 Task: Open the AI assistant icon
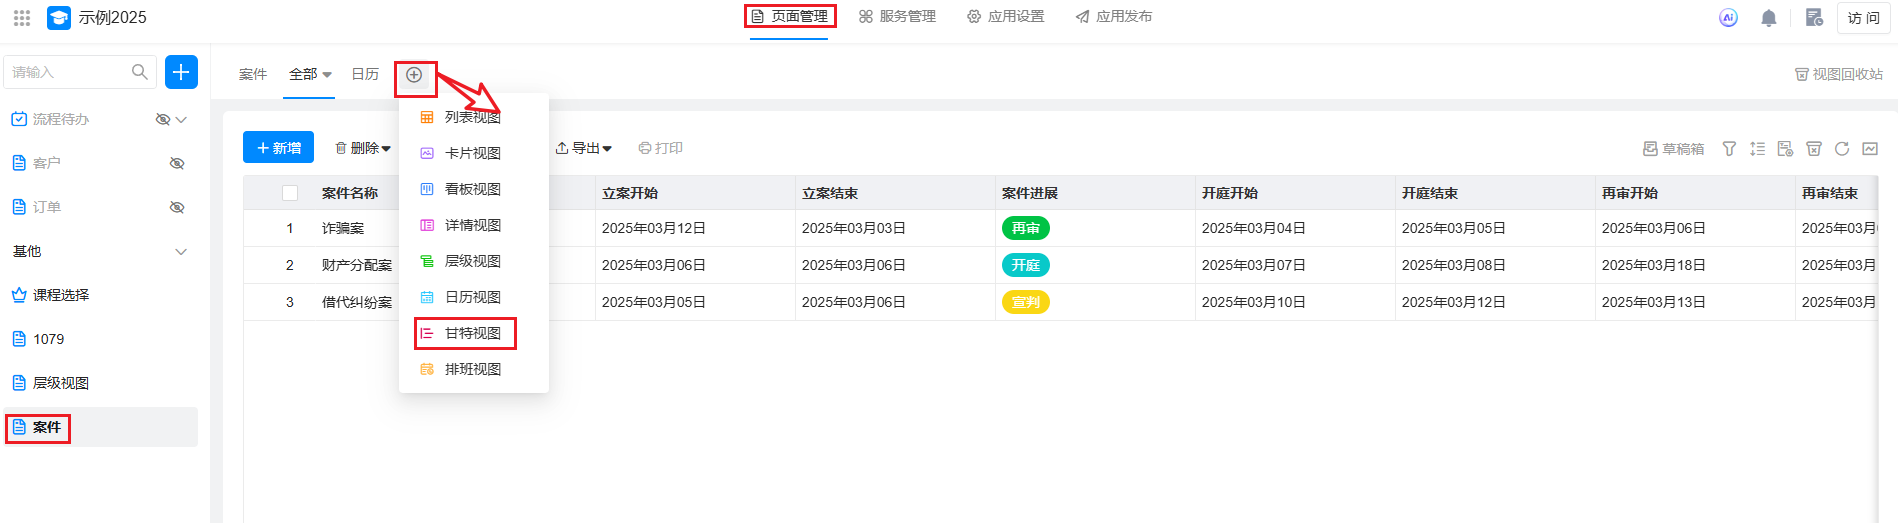coord(1728,18)
